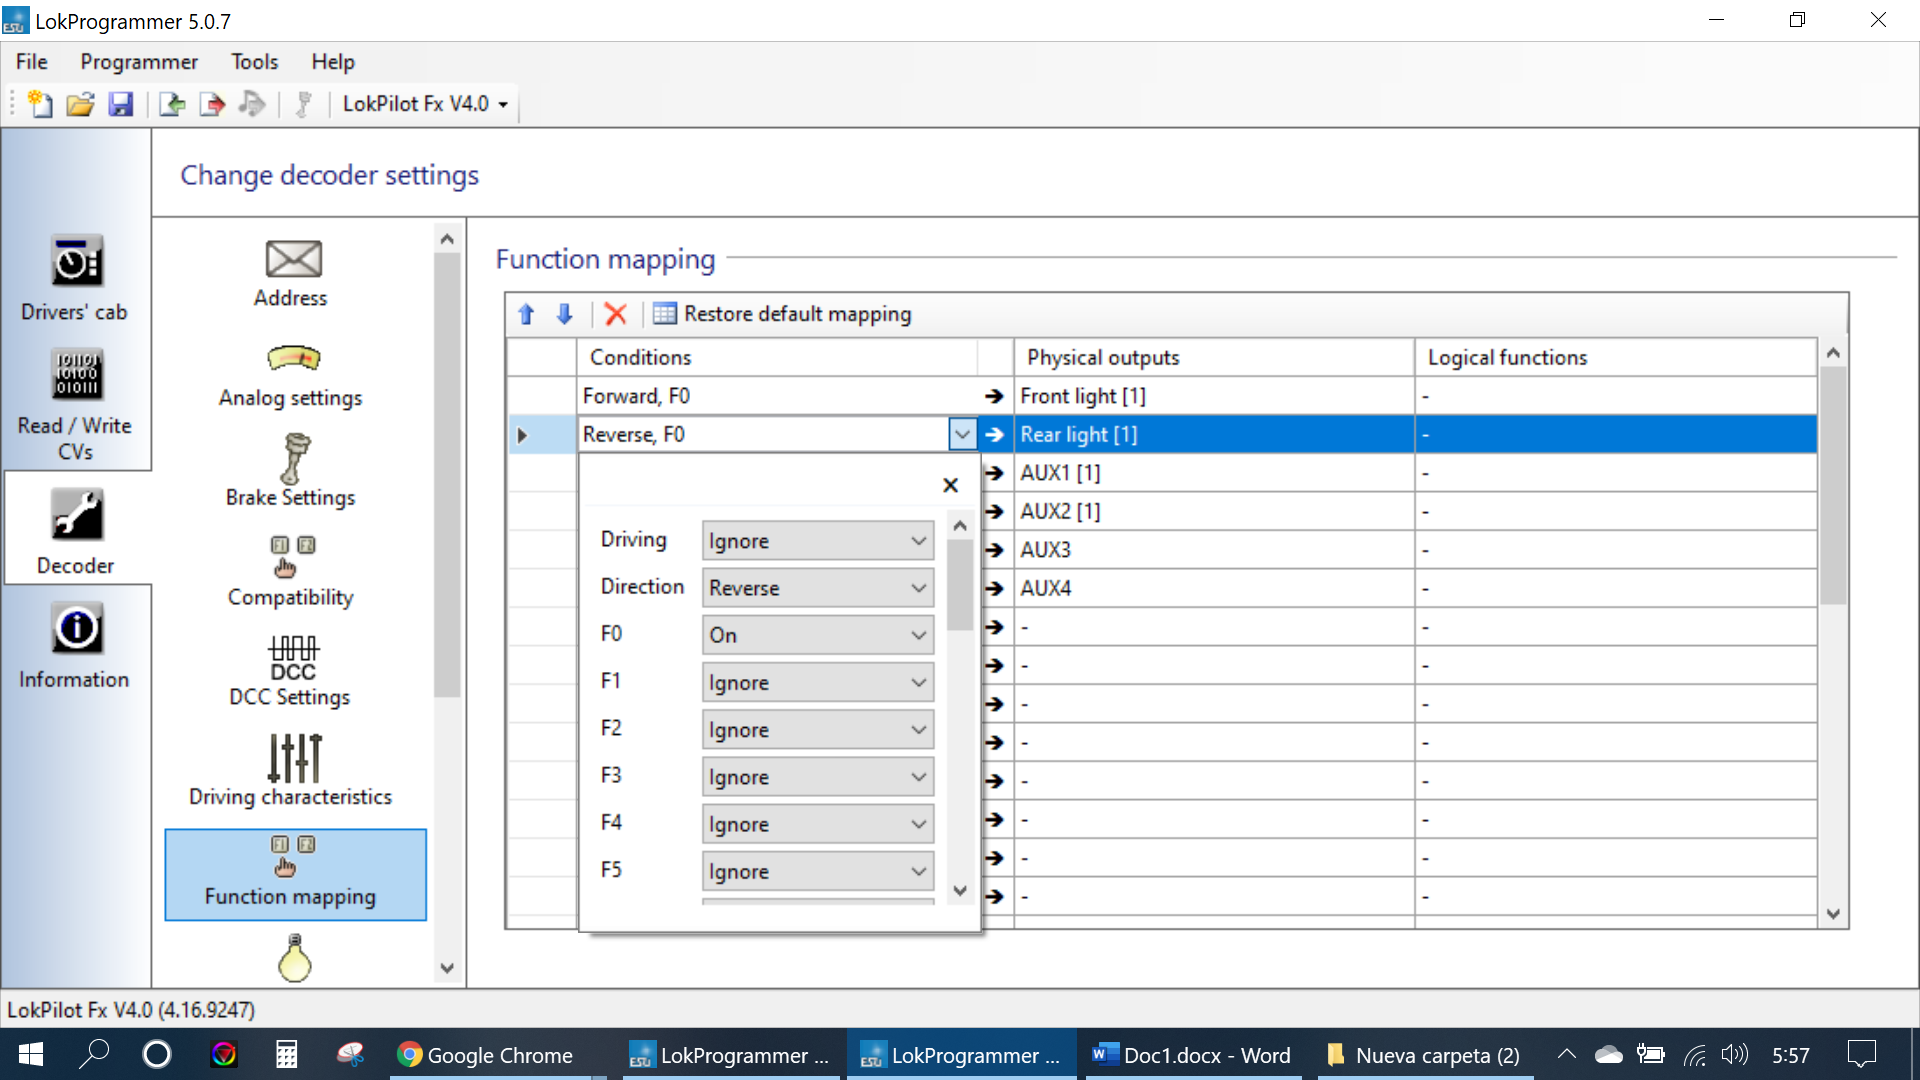
Task: Click the Conditions column header
Action: pyautogui.click(x=777, y=357)
